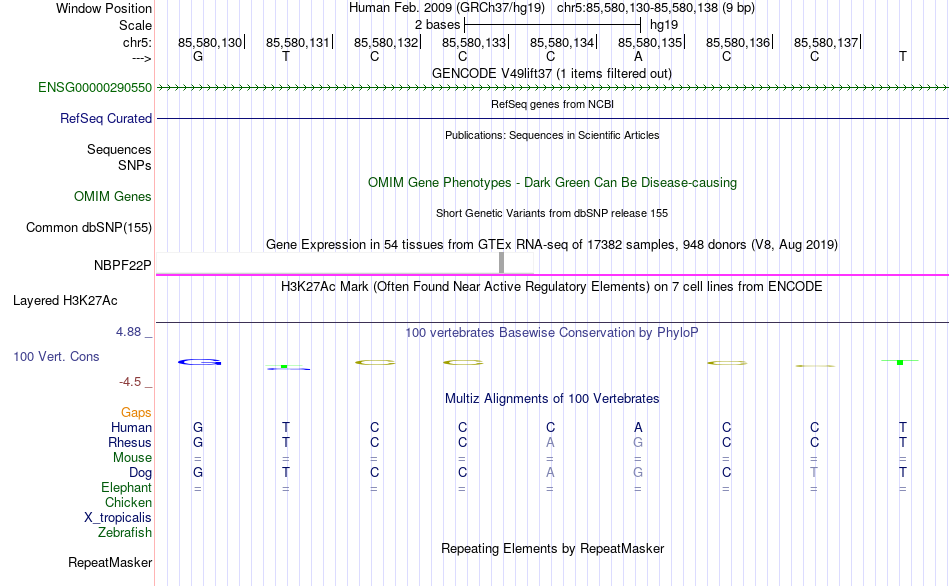Select the RepeatMasker track label
Image resolution: width=950 pixels, height=586 pixels.
[110, 563]
